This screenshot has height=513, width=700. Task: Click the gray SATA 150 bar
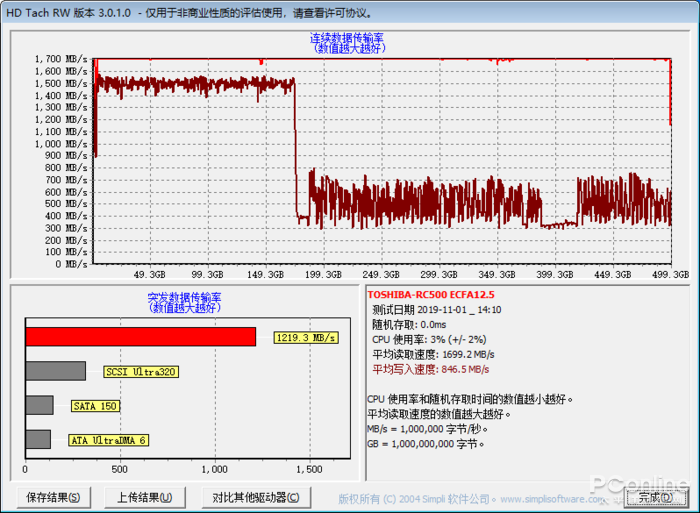coord(39,405)
